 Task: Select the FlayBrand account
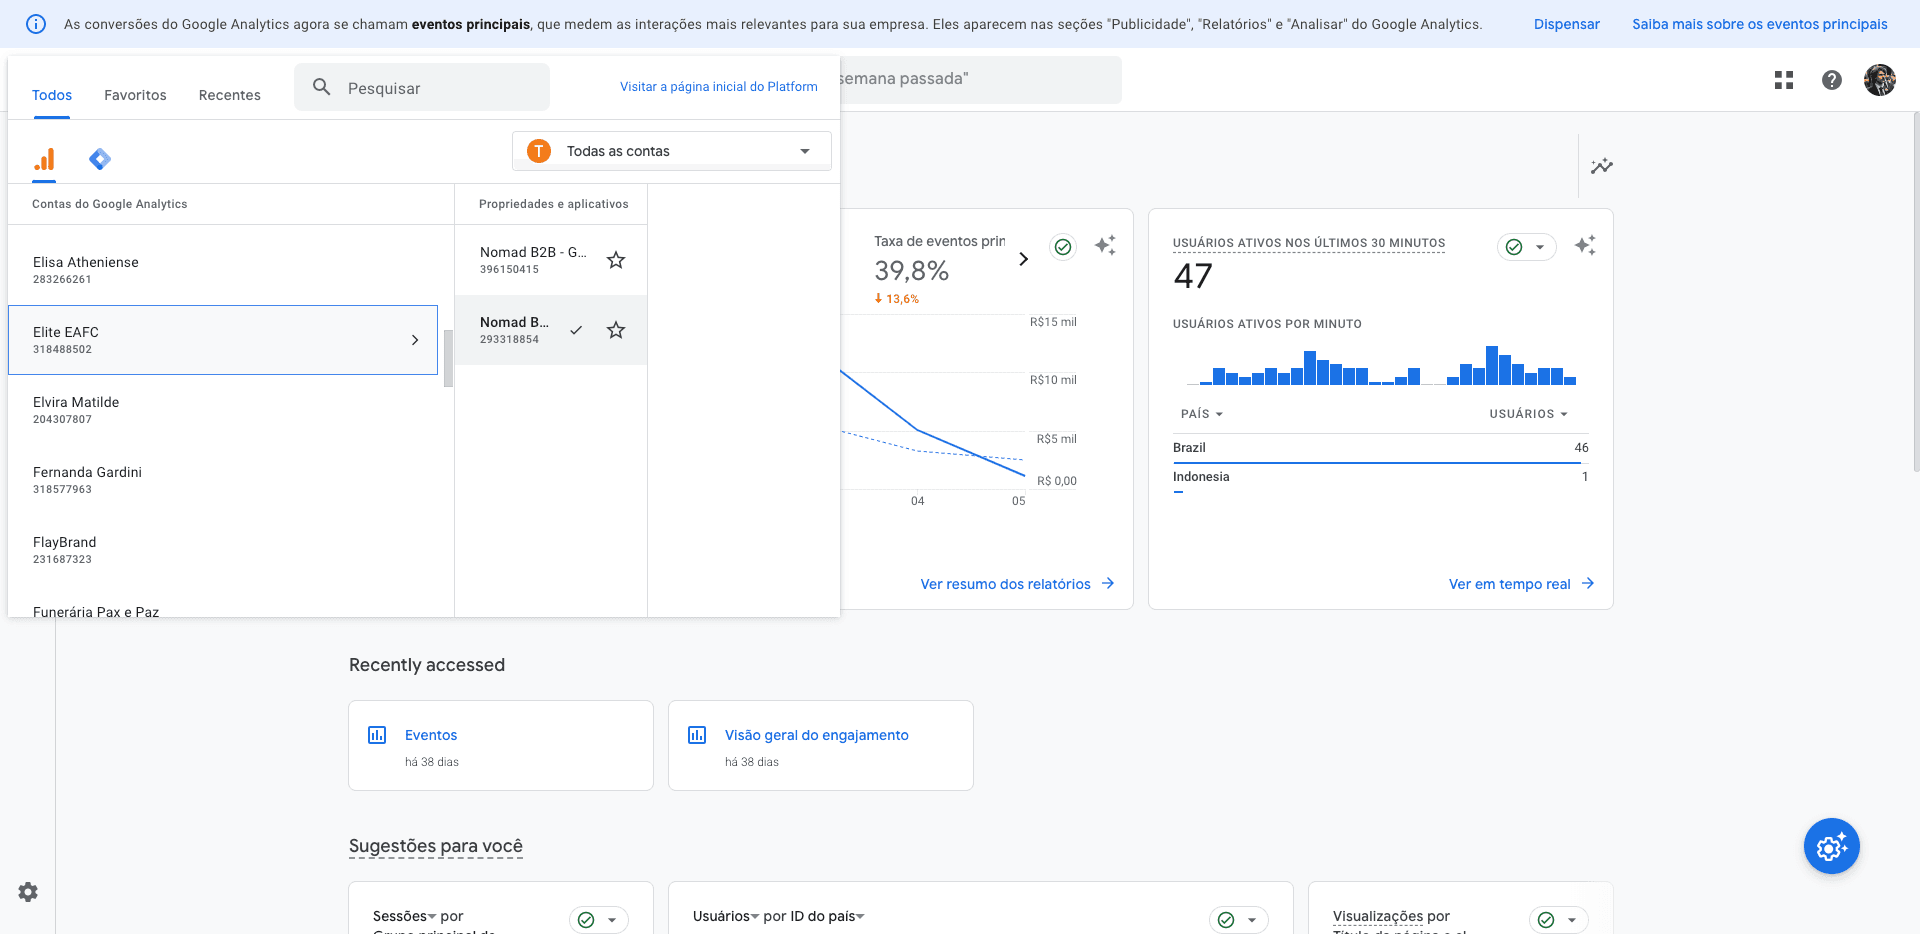[x=223, y=550]
